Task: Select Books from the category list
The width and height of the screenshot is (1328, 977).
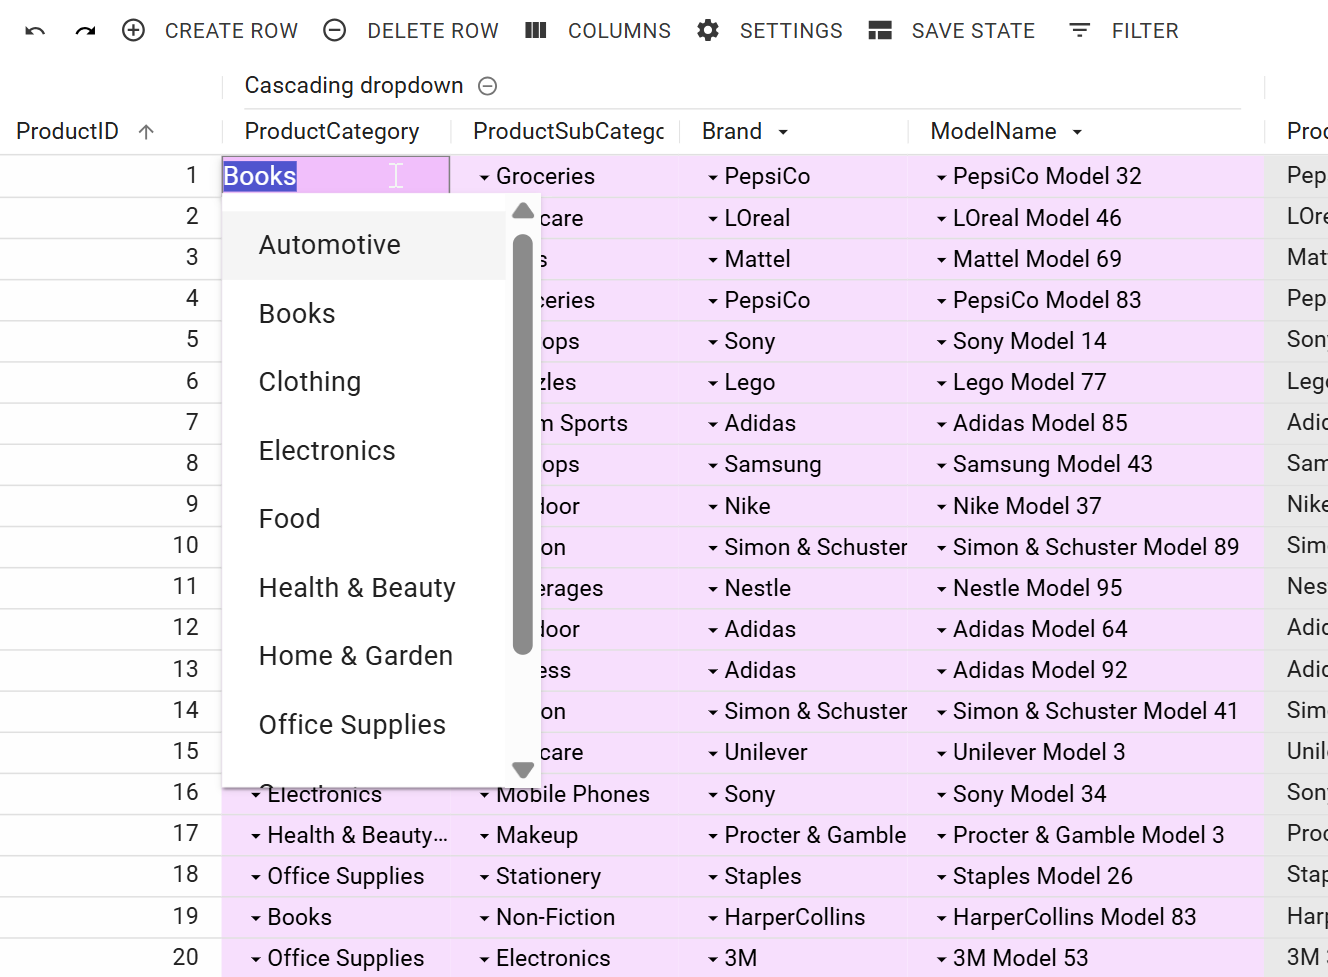Action: click(364, 314)
